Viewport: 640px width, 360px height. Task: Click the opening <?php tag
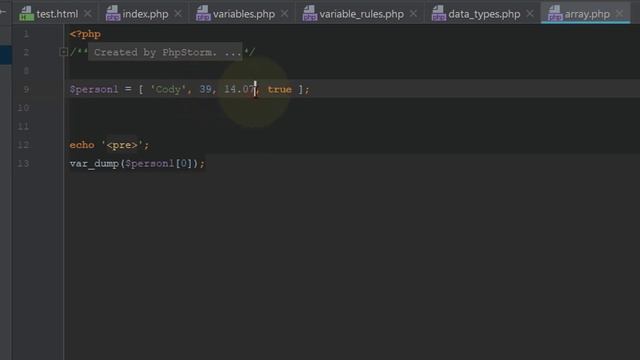tap(85, 34)
